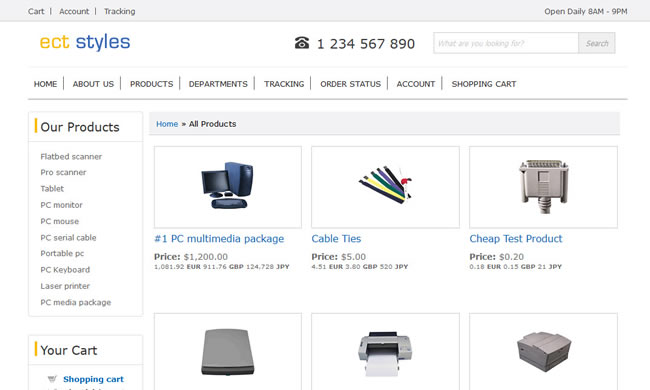Select Tablet in Our Products
The width and height of the screenshot is (650, 390).
[x=52, y=189]
